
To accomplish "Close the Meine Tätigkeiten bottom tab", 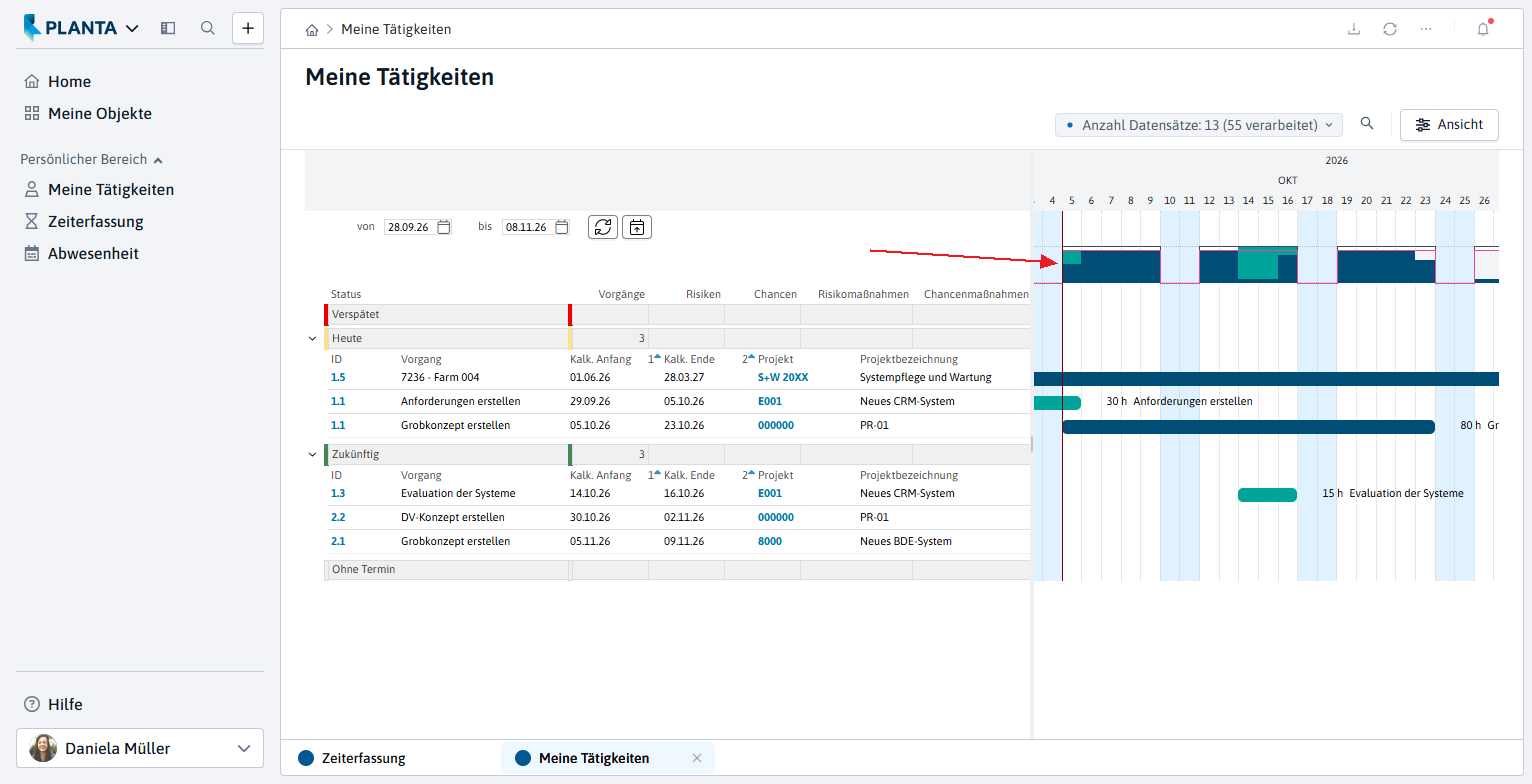I will pyautogui.click(x=697, y=758).
